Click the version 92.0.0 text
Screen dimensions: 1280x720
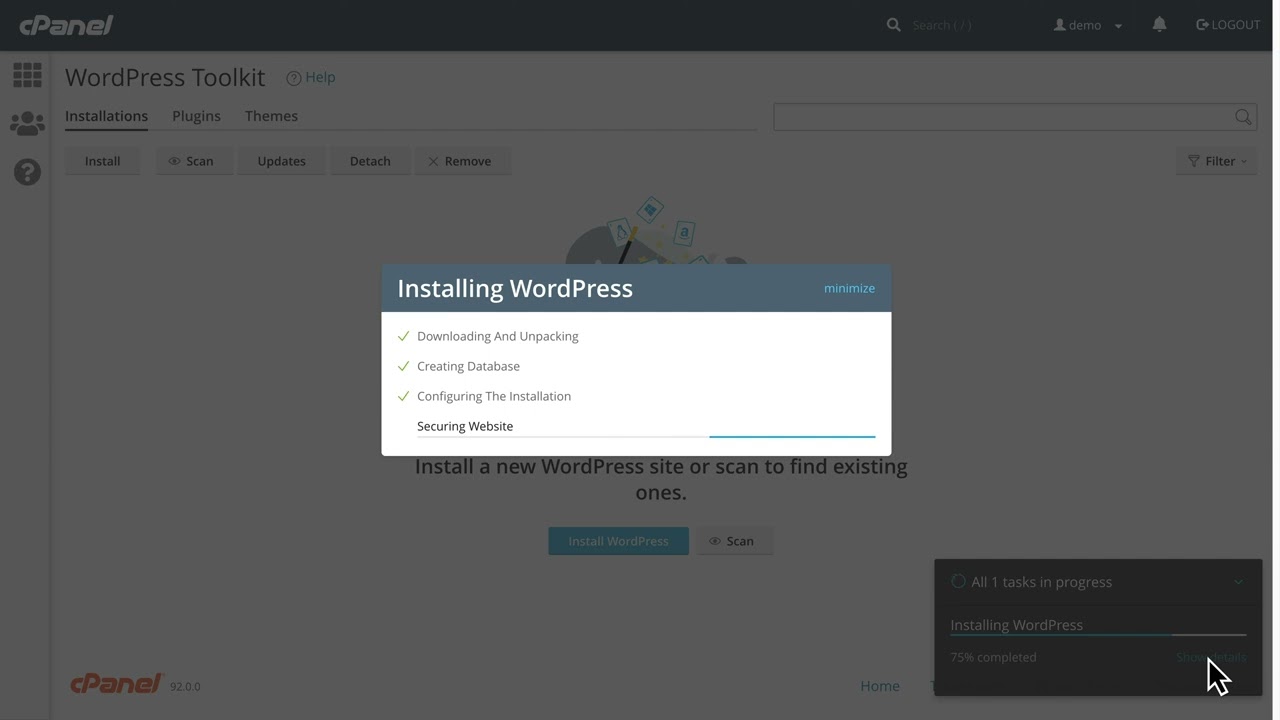185,687
